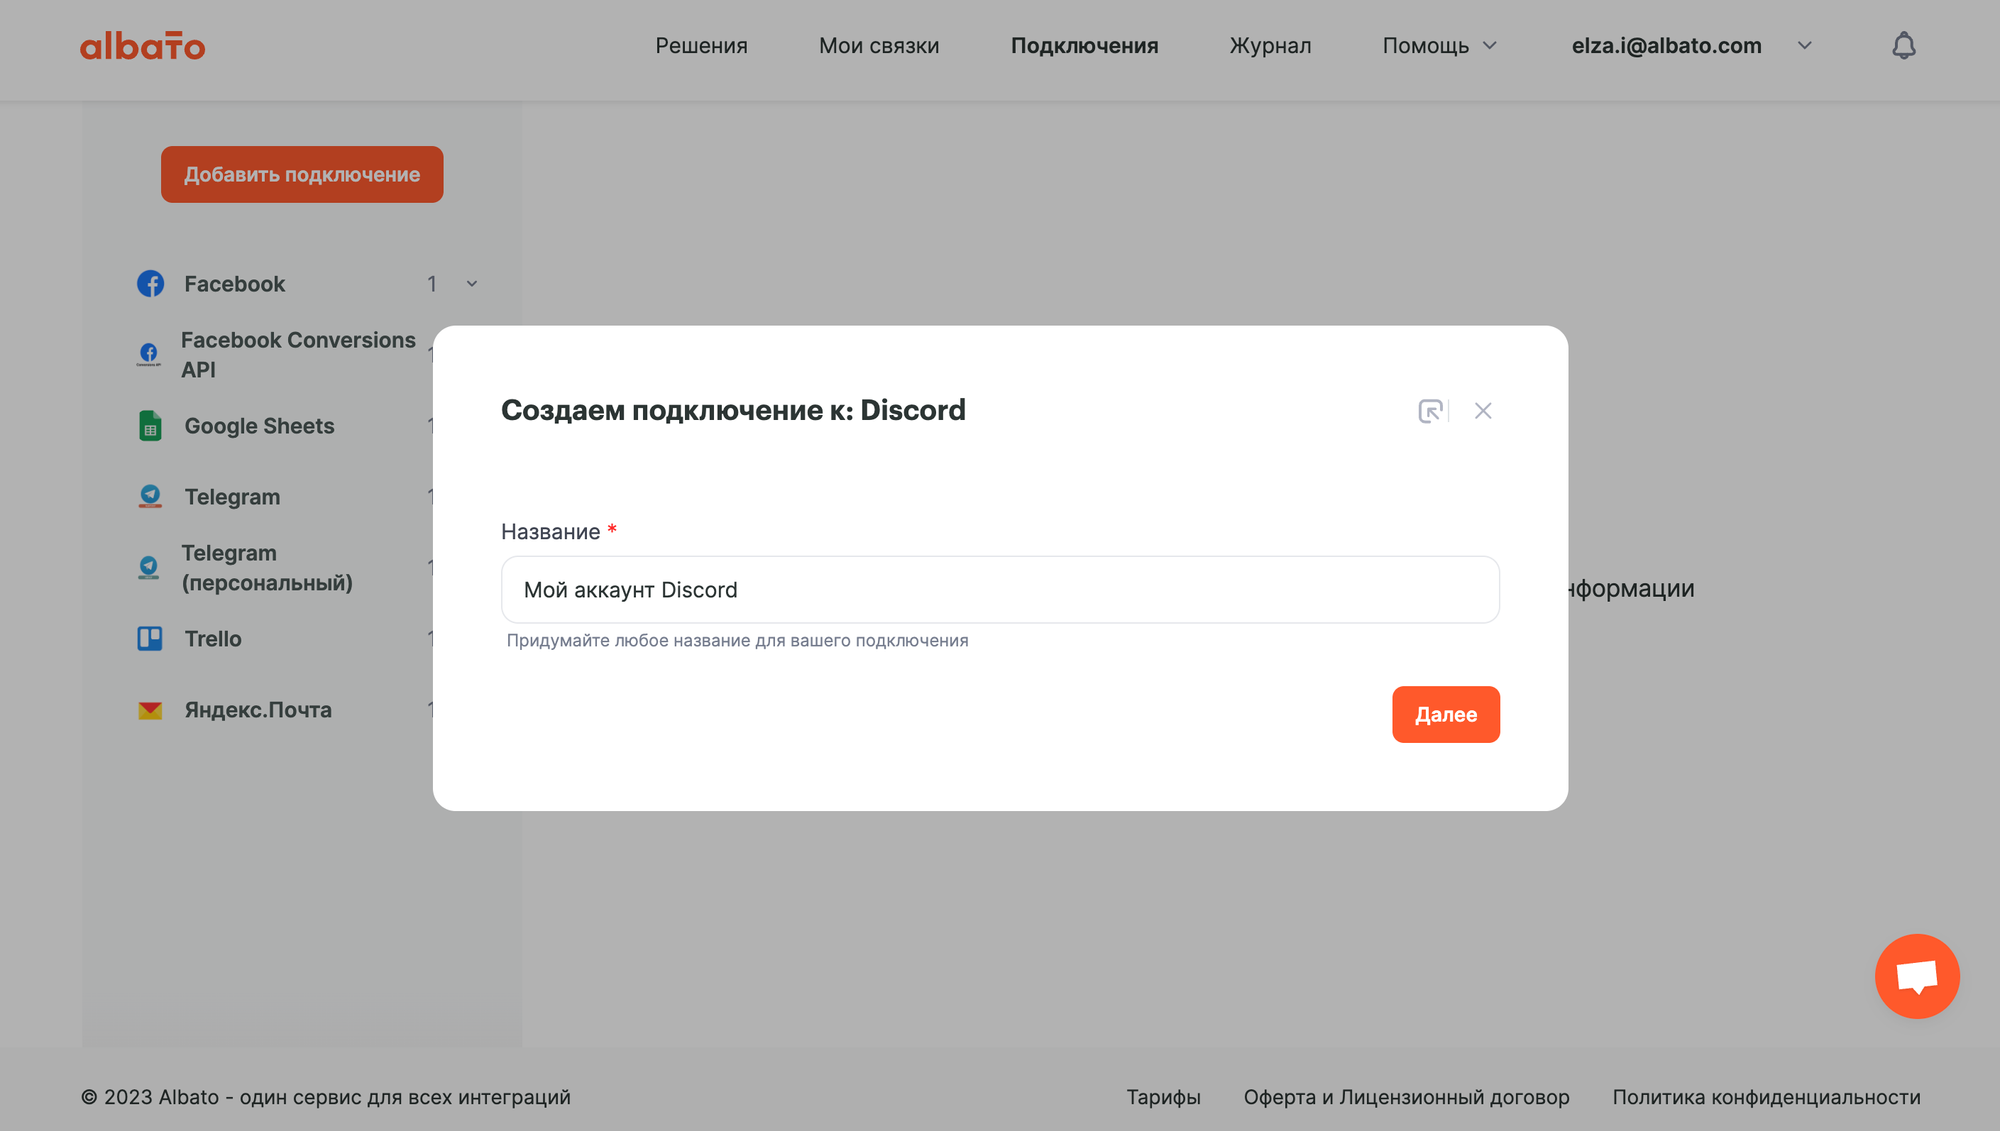Click the Facebook Conversions API icon
The image size is (2000, 1131).
point(149,354)
